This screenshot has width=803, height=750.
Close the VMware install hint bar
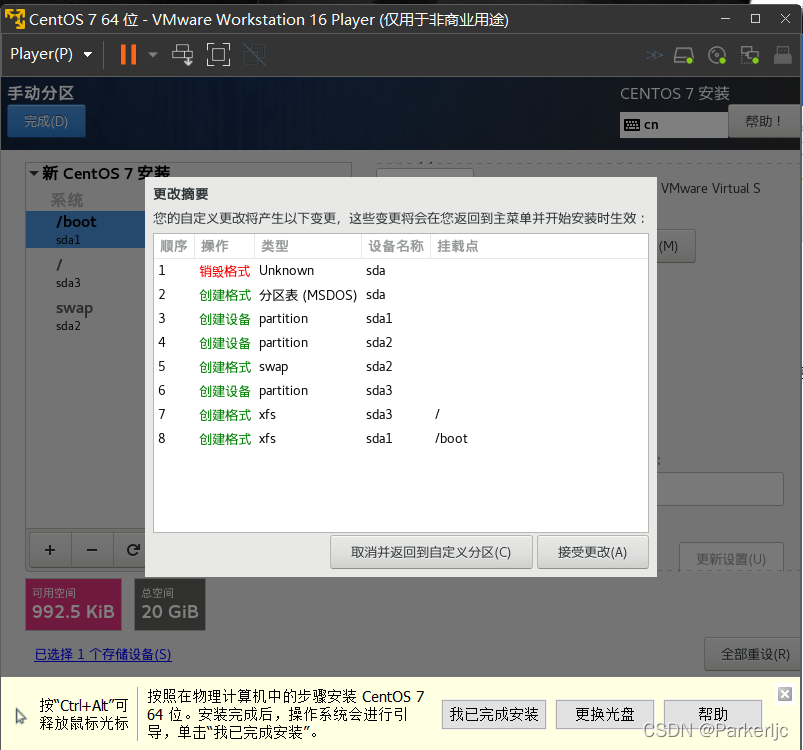pyautogui.click(x=785, y=694)
